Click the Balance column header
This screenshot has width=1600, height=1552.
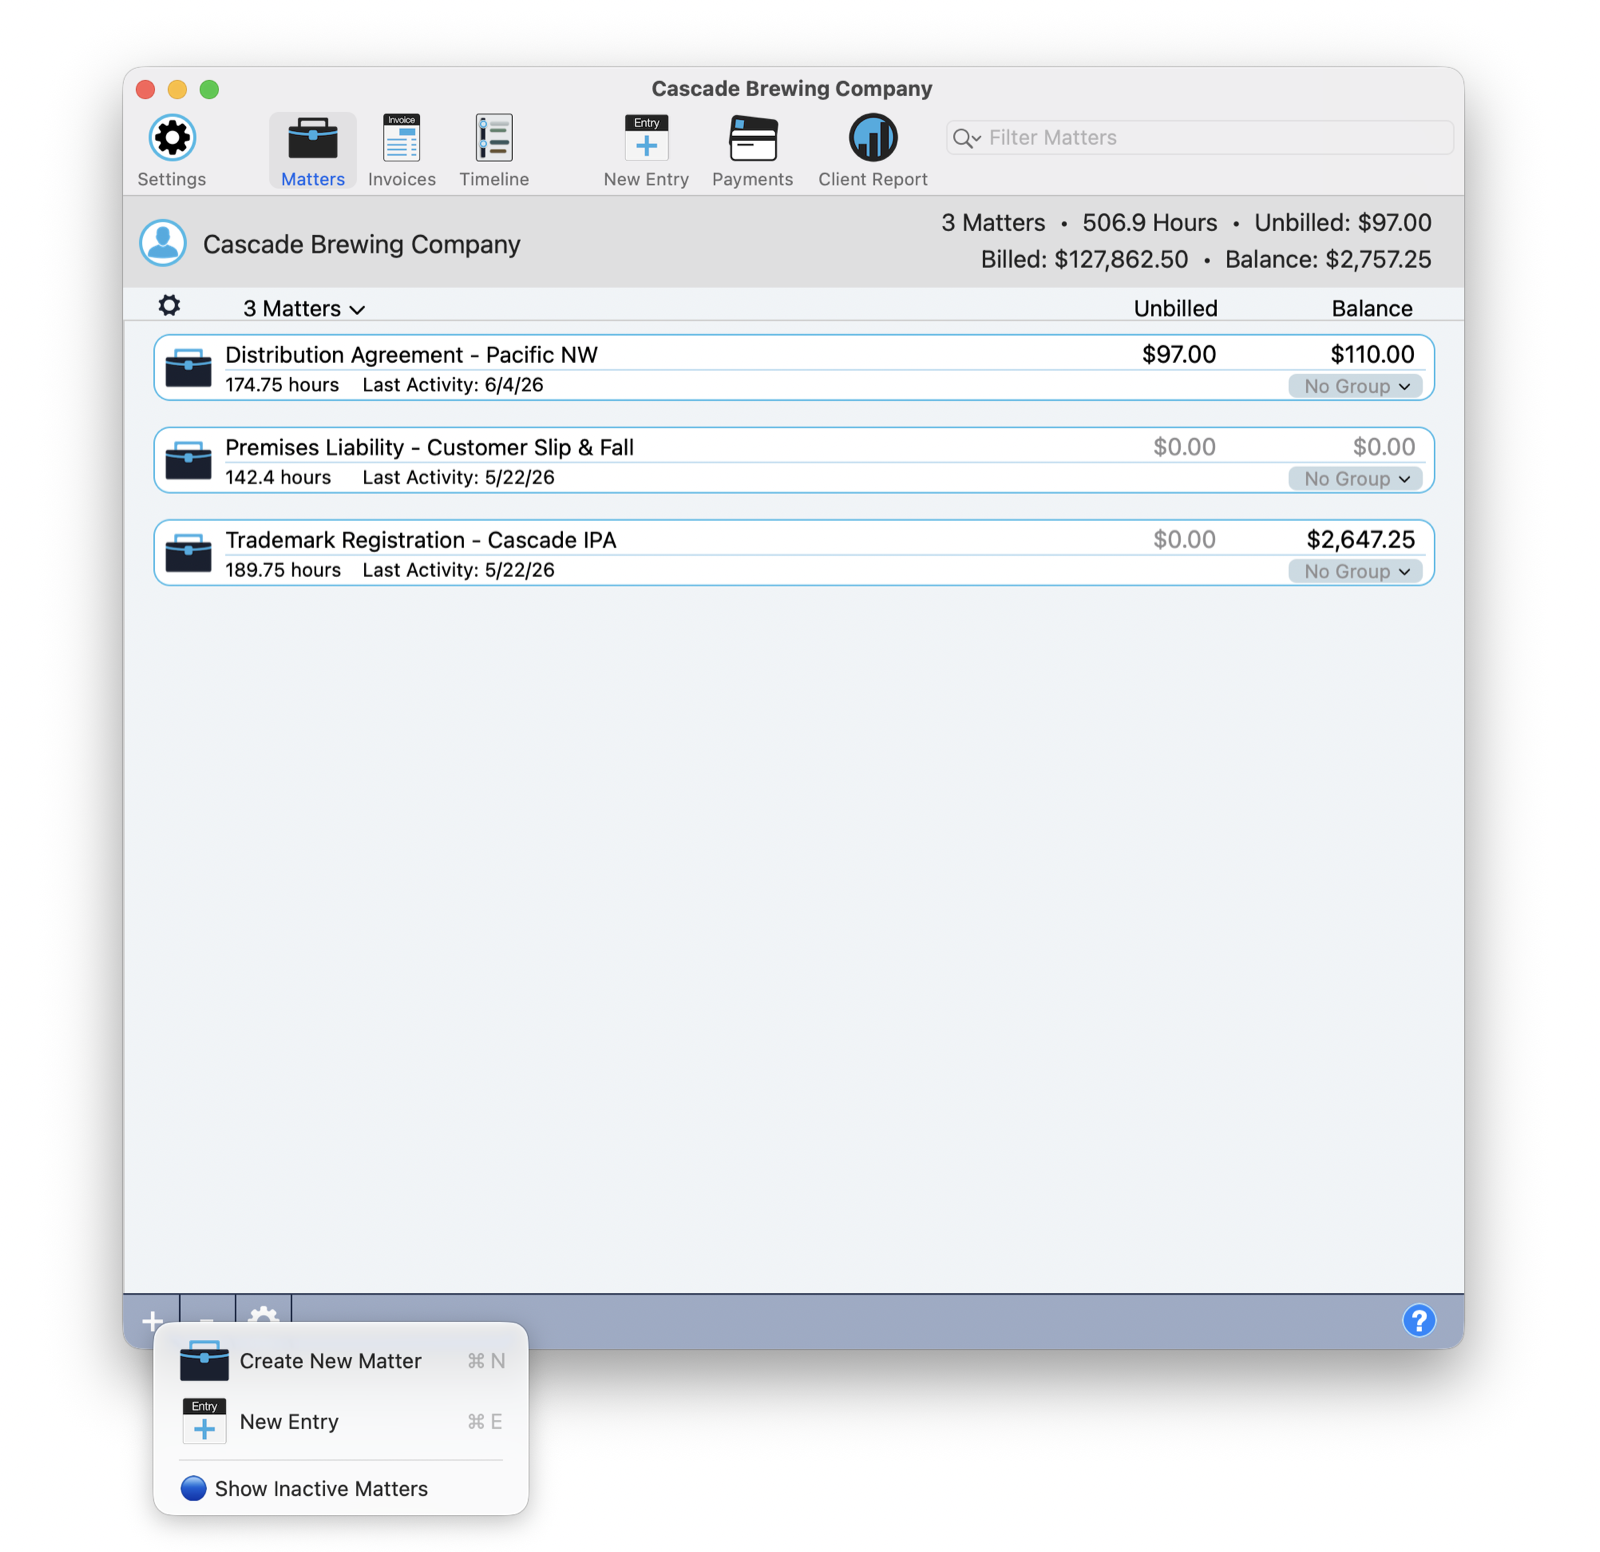[x=1371, y=309]
